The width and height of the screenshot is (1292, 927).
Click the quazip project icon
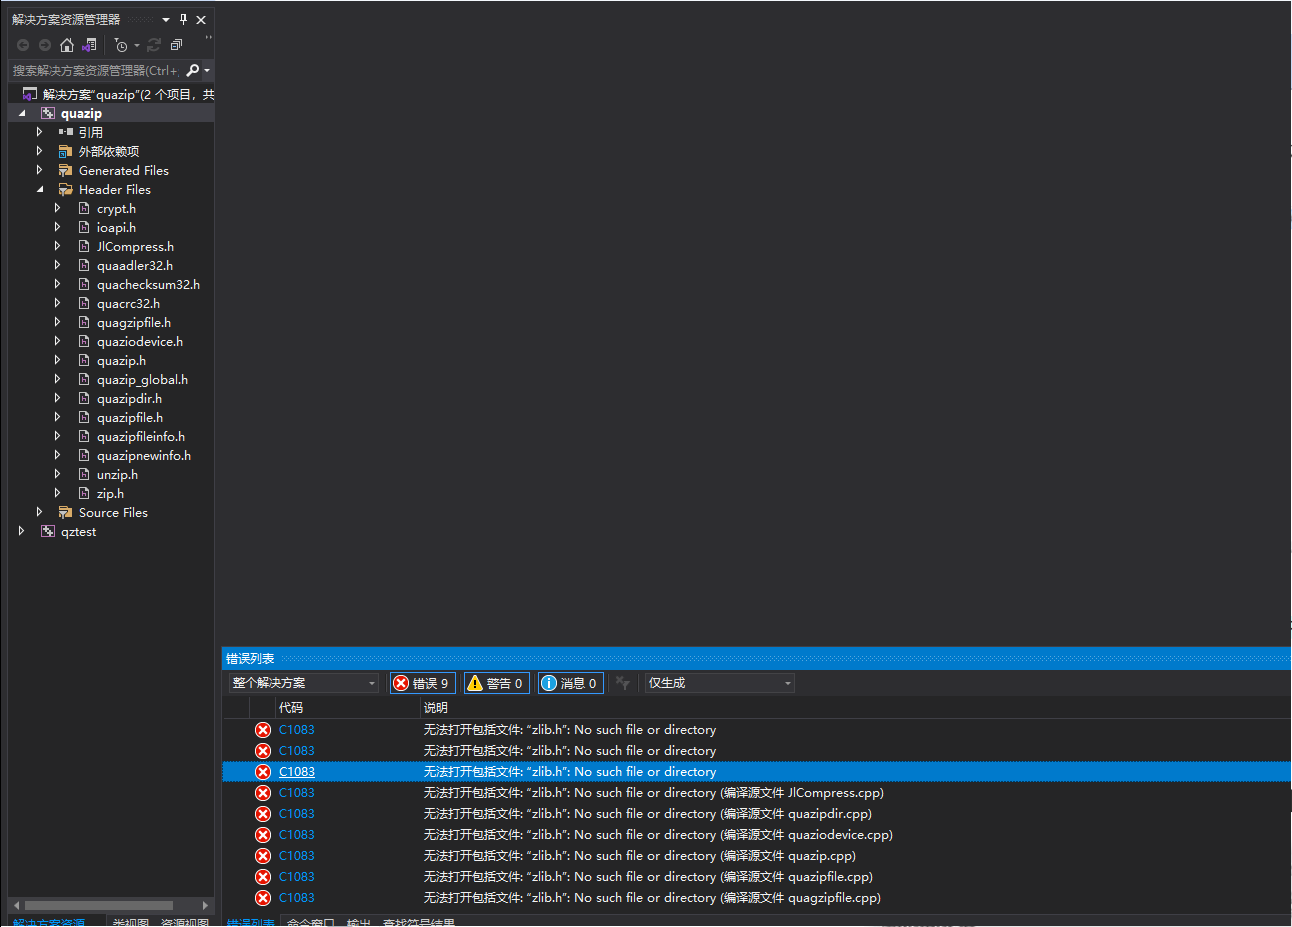tap(48, 113)
